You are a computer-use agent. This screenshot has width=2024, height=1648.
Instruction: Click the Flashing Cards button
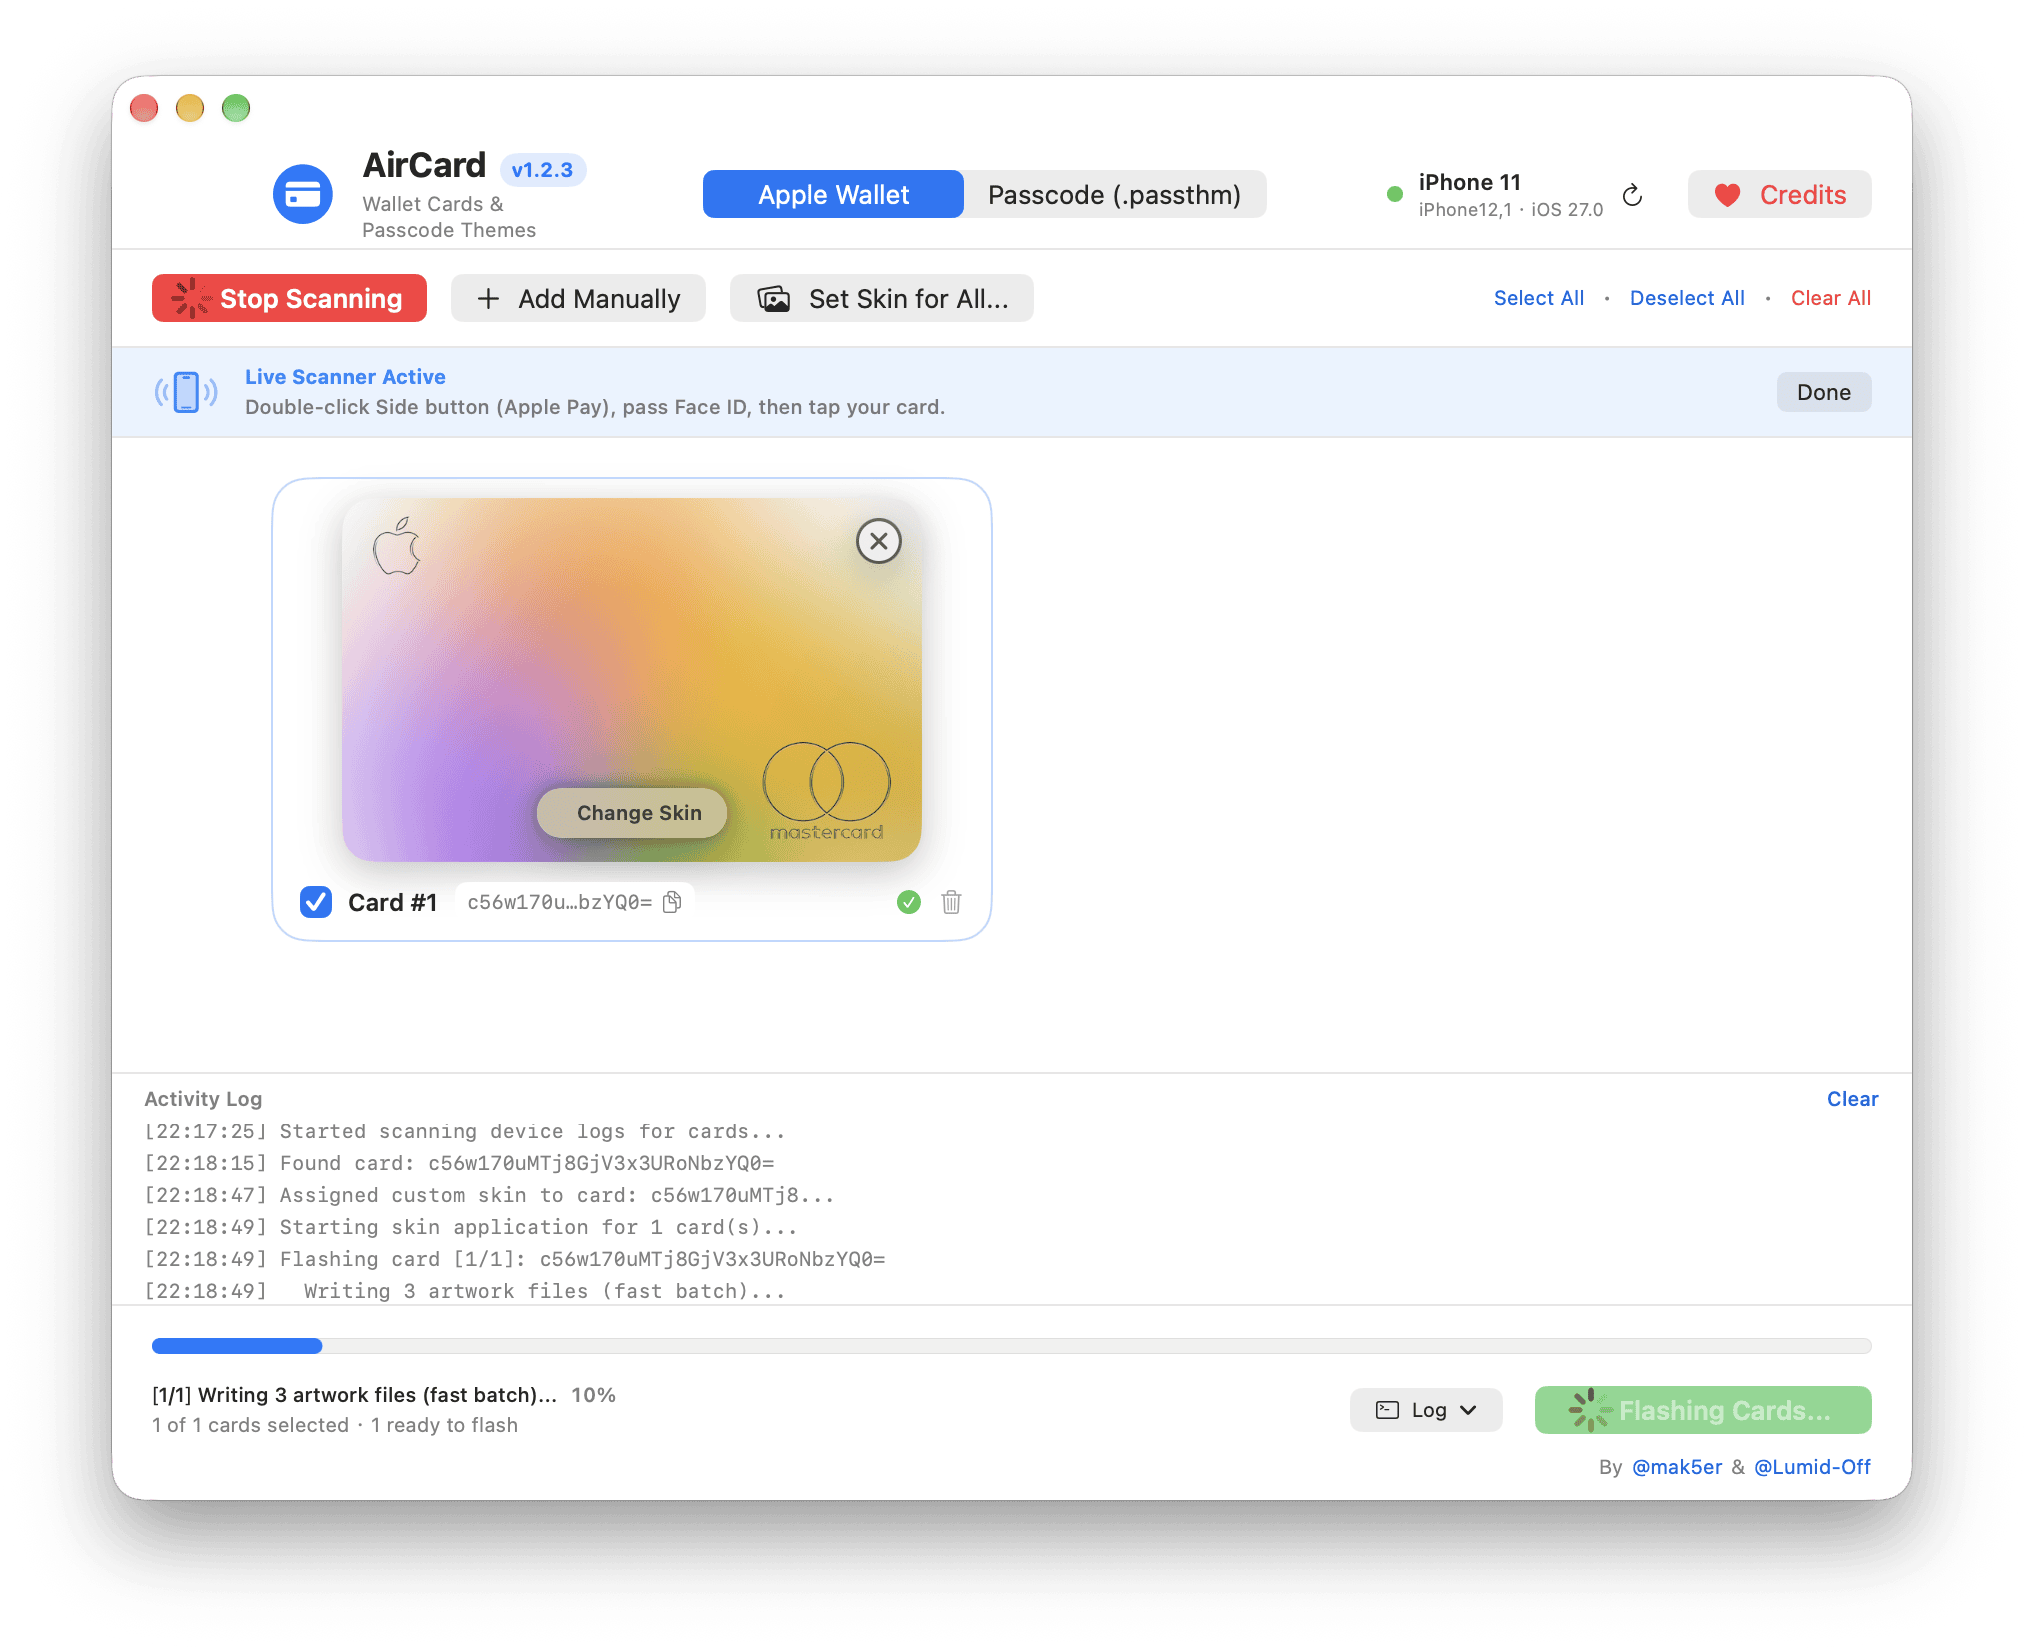point(1702,1410)
